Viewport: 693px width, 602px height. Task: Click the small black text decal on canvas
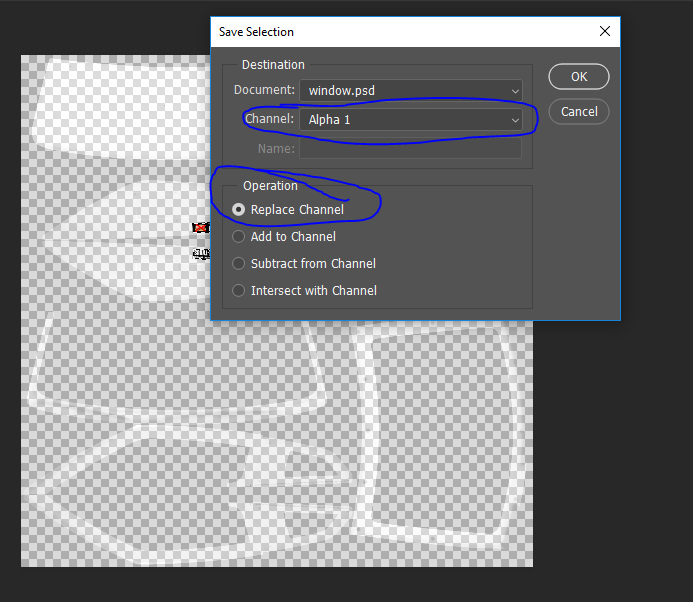pyautogui.click(x=200, y=254)
